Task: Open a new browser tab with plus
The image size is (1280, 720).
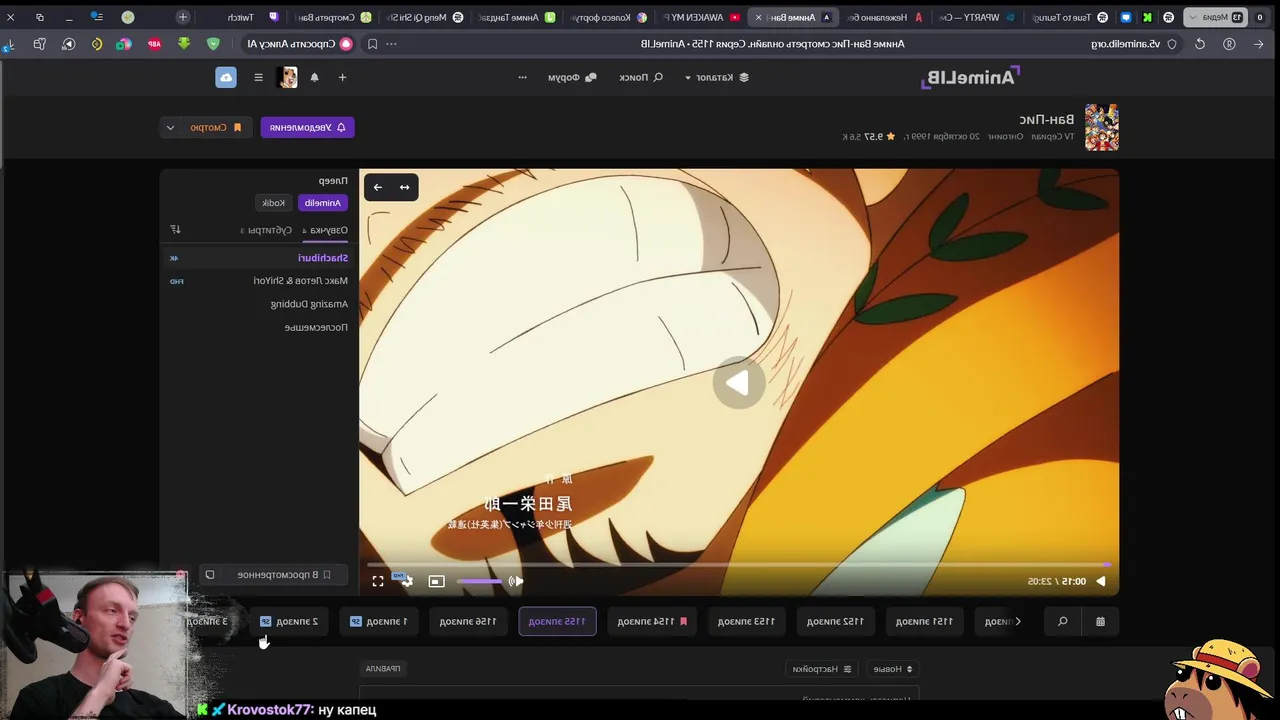Action: pos(183,17)
